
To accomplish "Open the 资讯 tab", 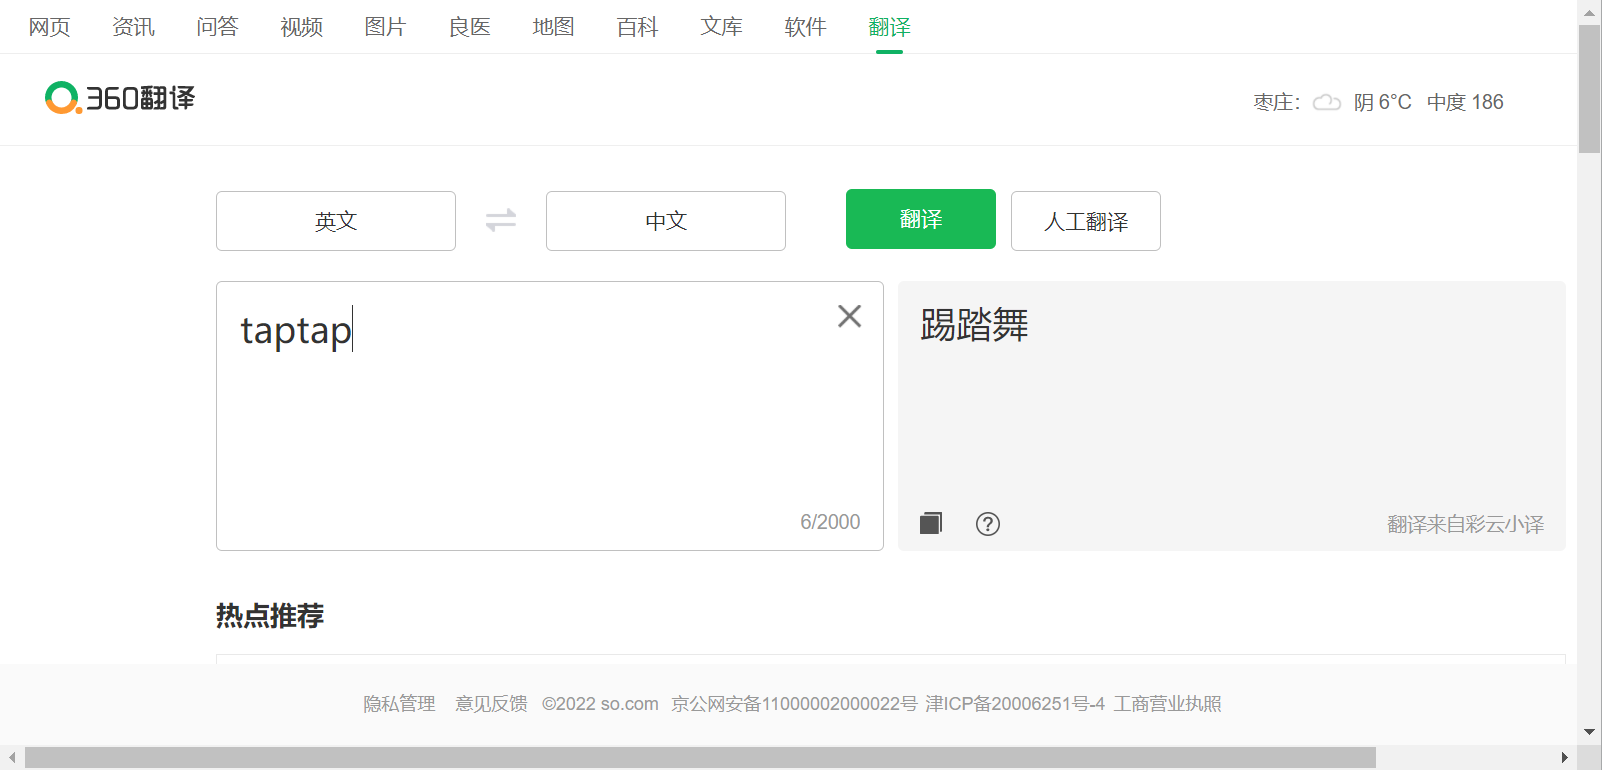I will (x=133, y=27).
